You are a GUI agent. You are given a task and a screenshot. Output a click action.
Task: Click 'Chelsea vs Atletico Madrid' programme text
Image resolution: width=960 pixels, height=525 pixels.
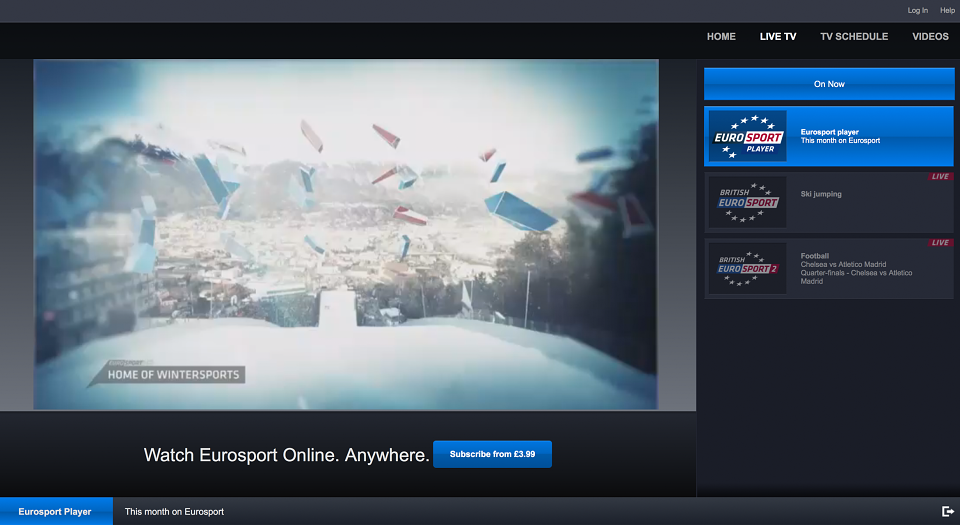click(843, 264)
